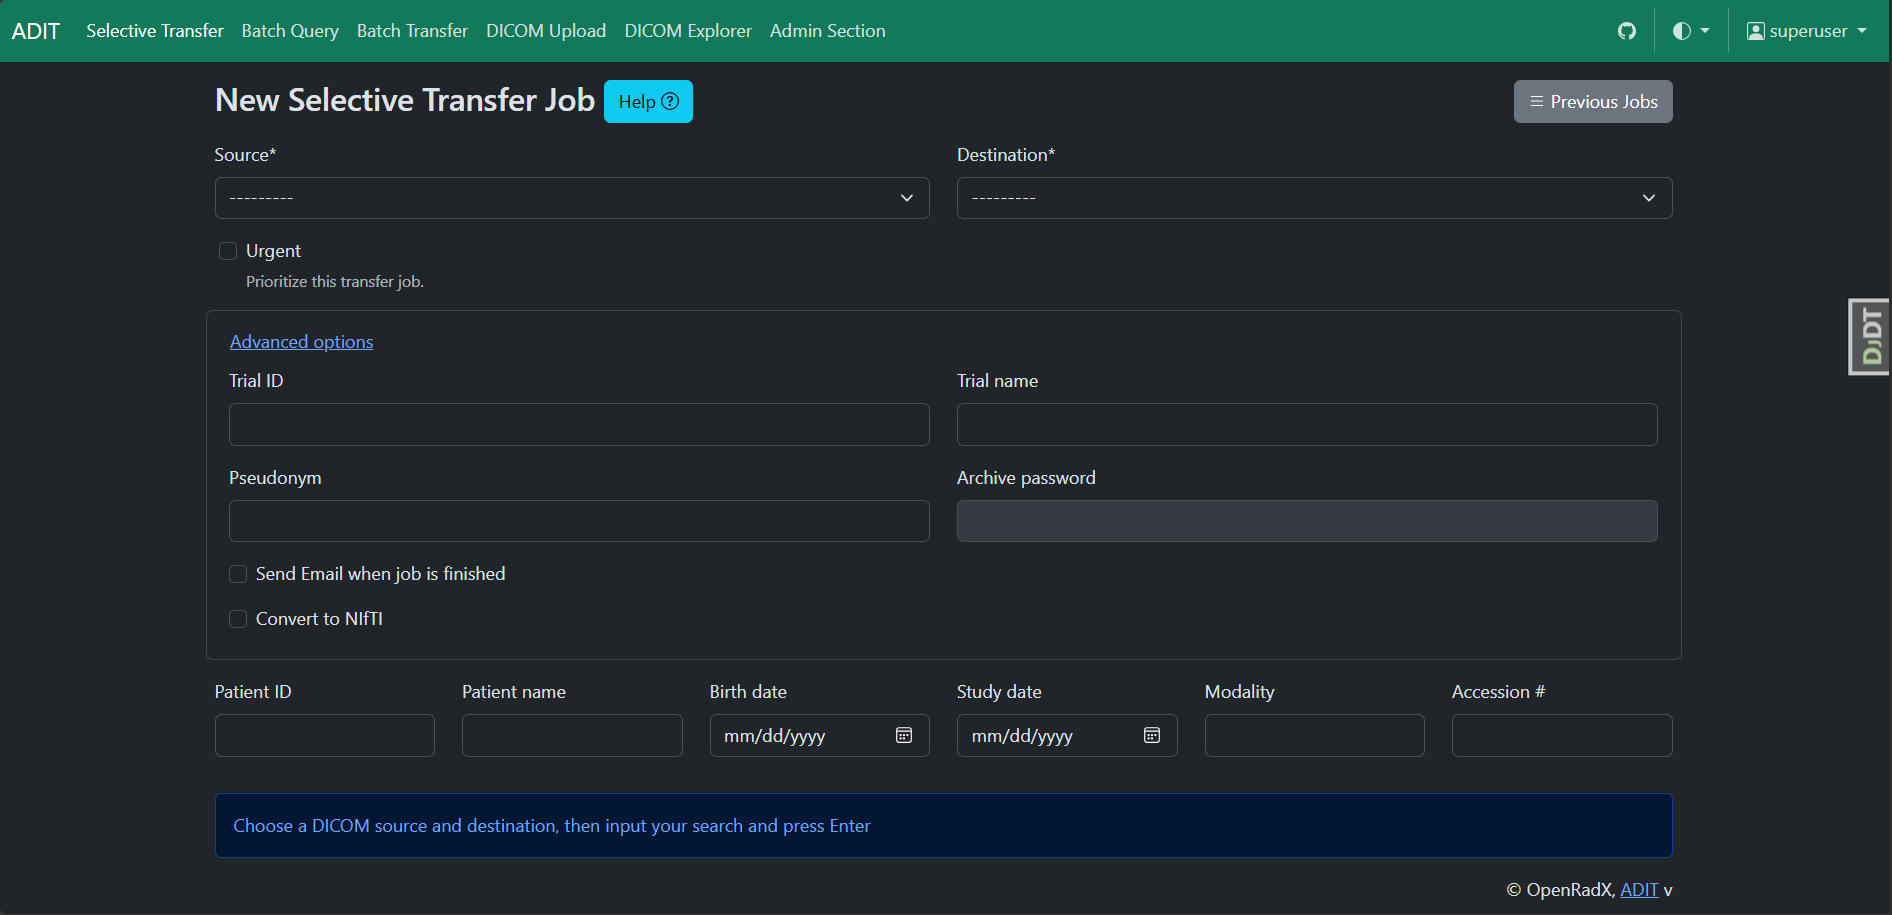Expand Advanced options
The width and height of the screenshot is (1892, 915).
tap(301, 341)
